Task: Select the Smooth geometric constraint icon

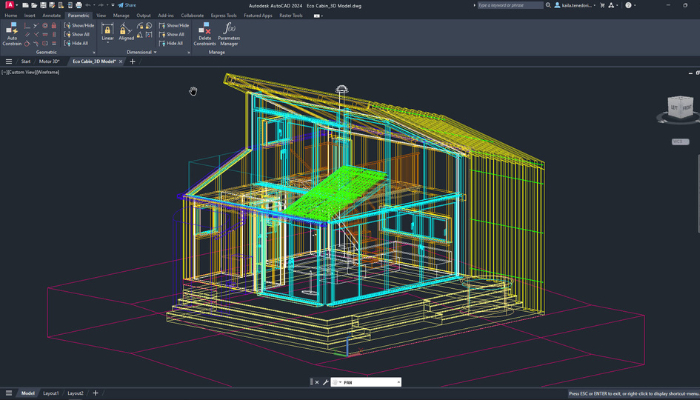Action: [36, 43]
